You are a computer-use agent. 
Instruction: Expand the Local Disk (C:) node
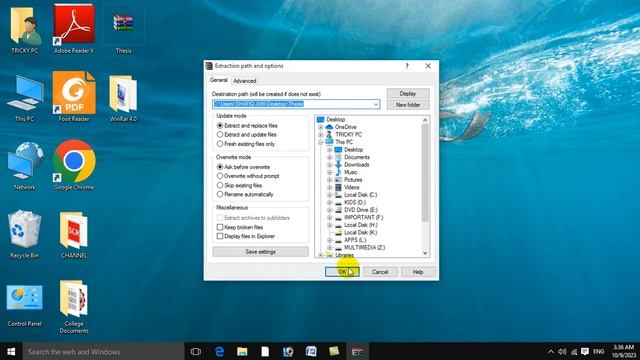tap(330, 195)
